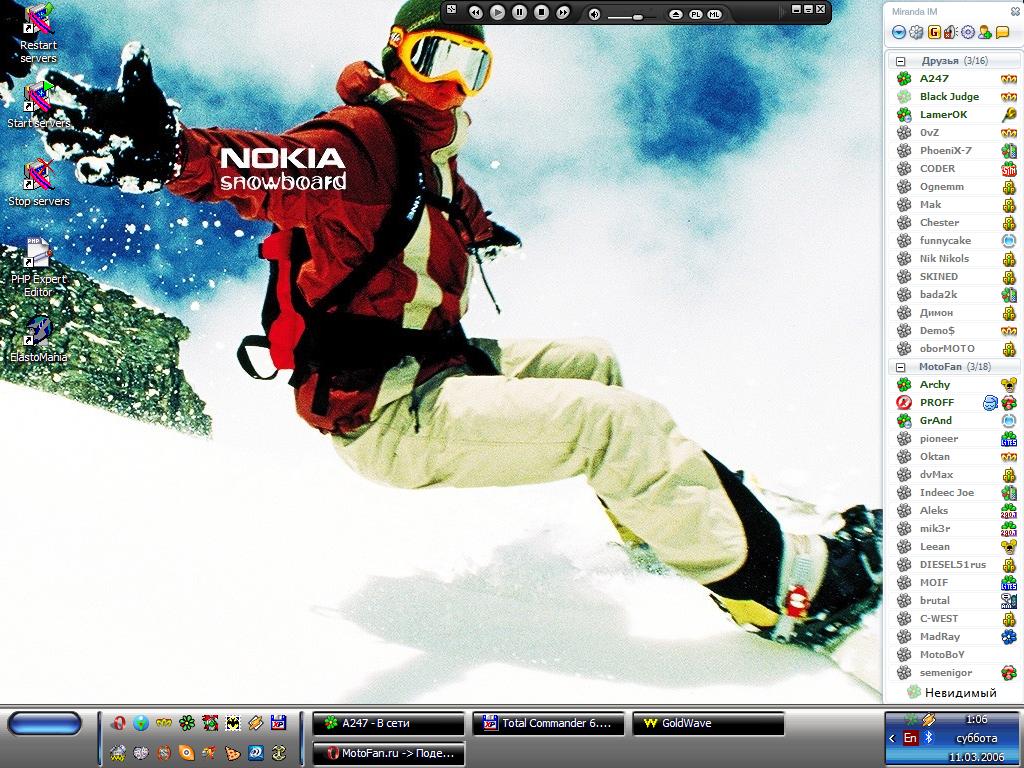The image size is (1024, 768).
Task: Collapse the Друзья contact group
Action: click(901, 61)
